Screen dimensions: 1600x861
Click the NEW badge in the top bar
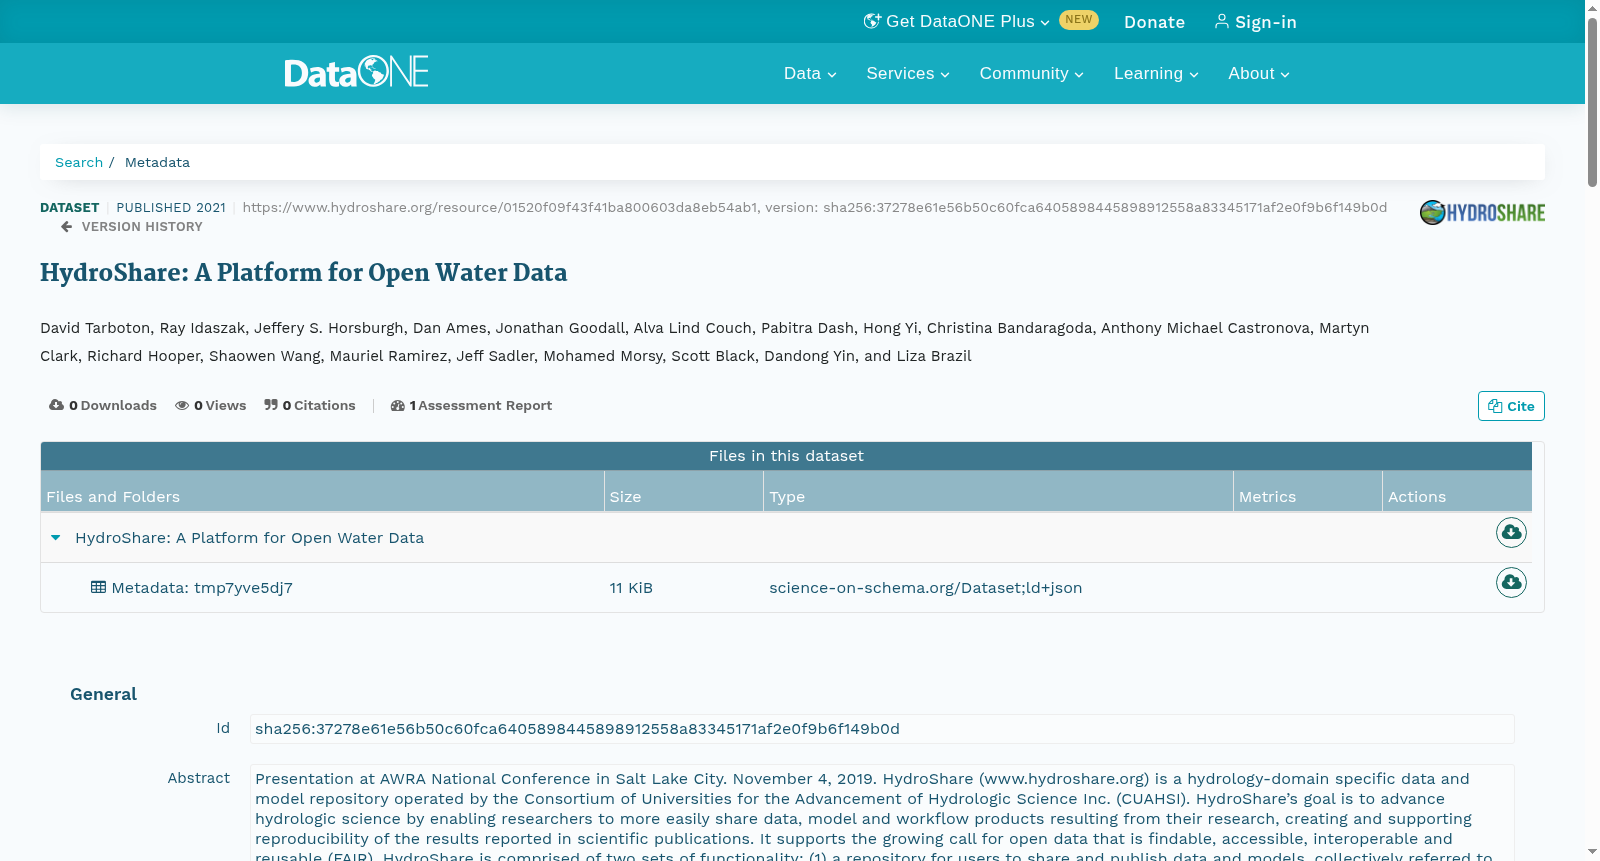(1078, 20)
